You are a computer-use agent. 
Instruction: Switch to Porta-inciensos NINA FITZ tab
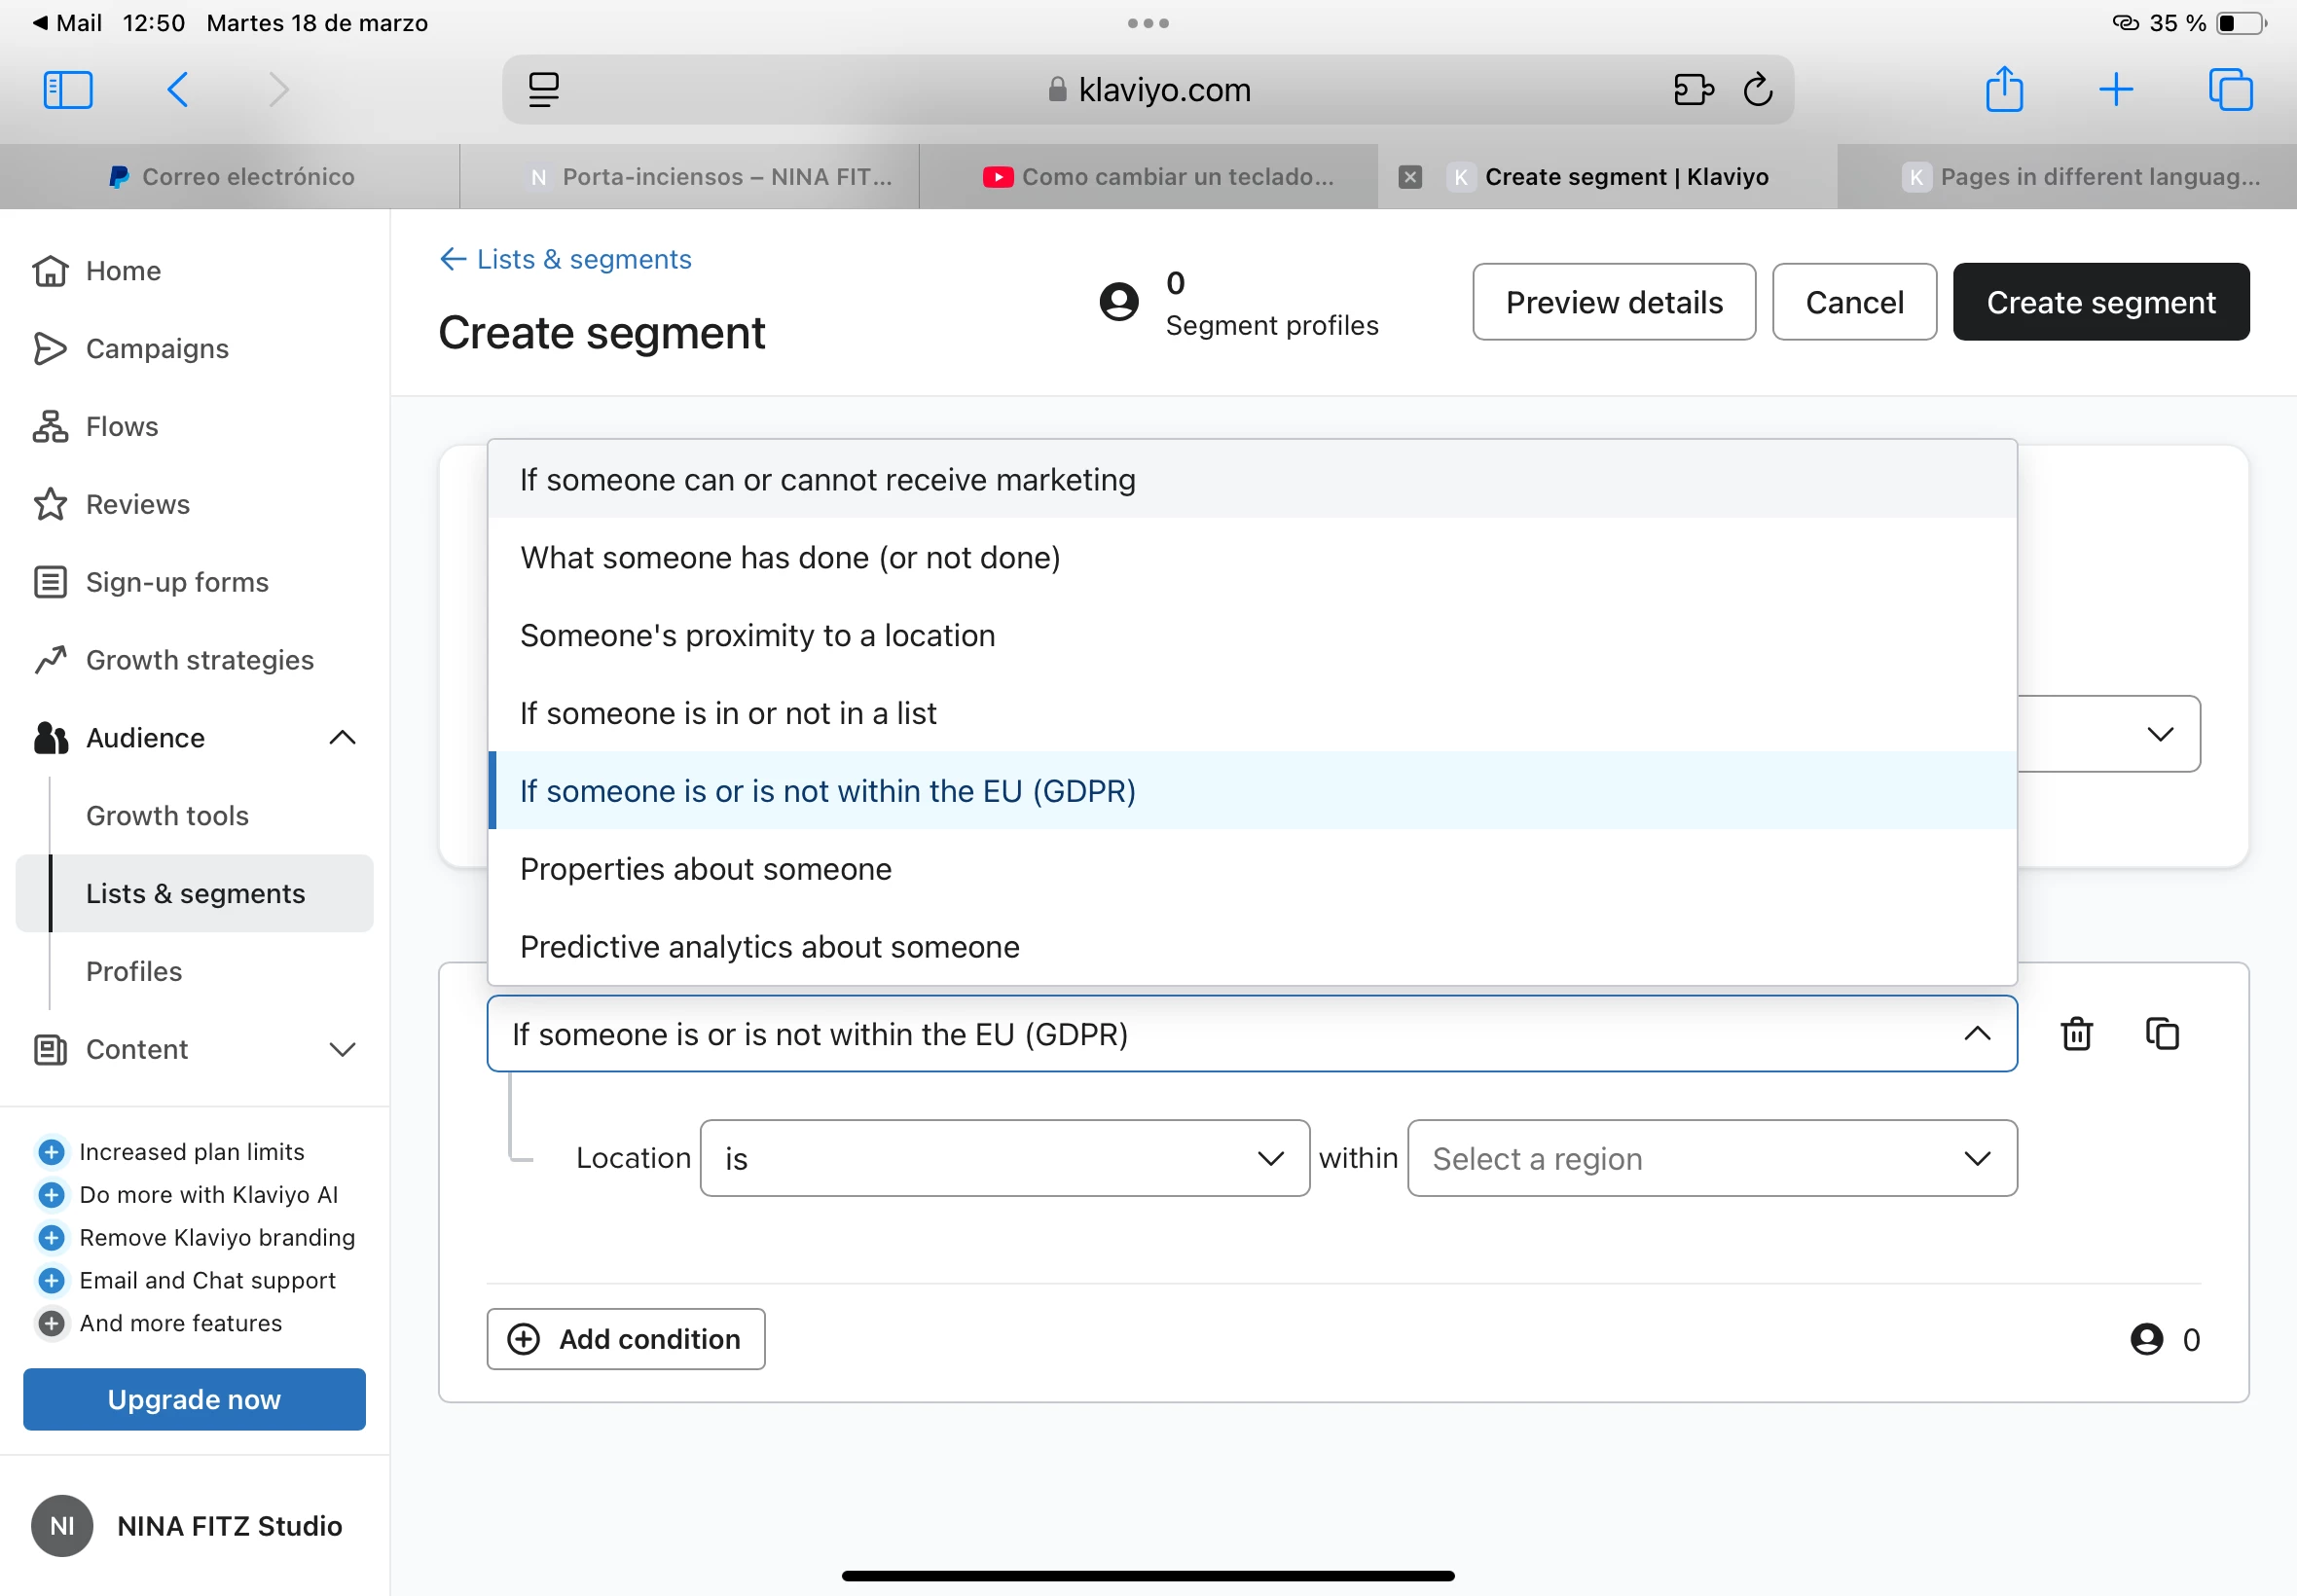(689, 177)
